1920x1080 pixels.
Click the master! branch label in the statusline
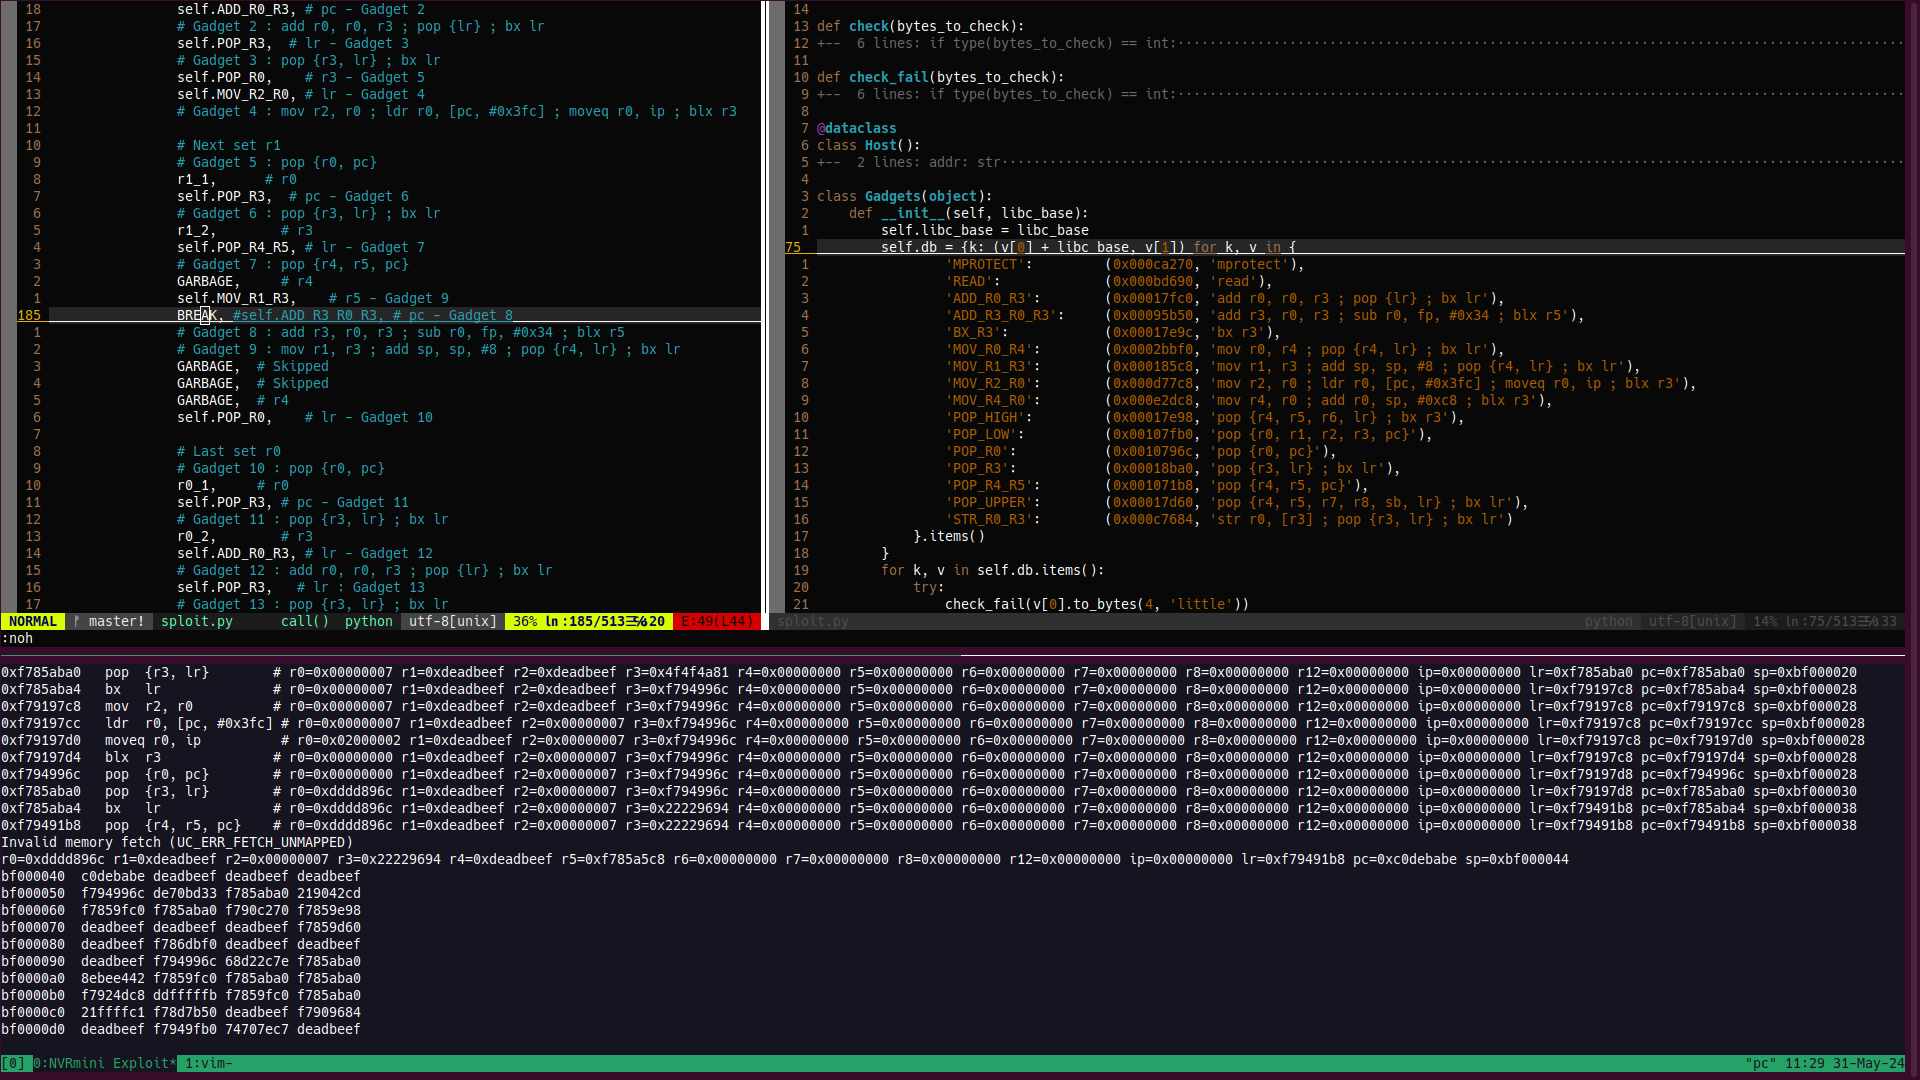pos(116,621)
